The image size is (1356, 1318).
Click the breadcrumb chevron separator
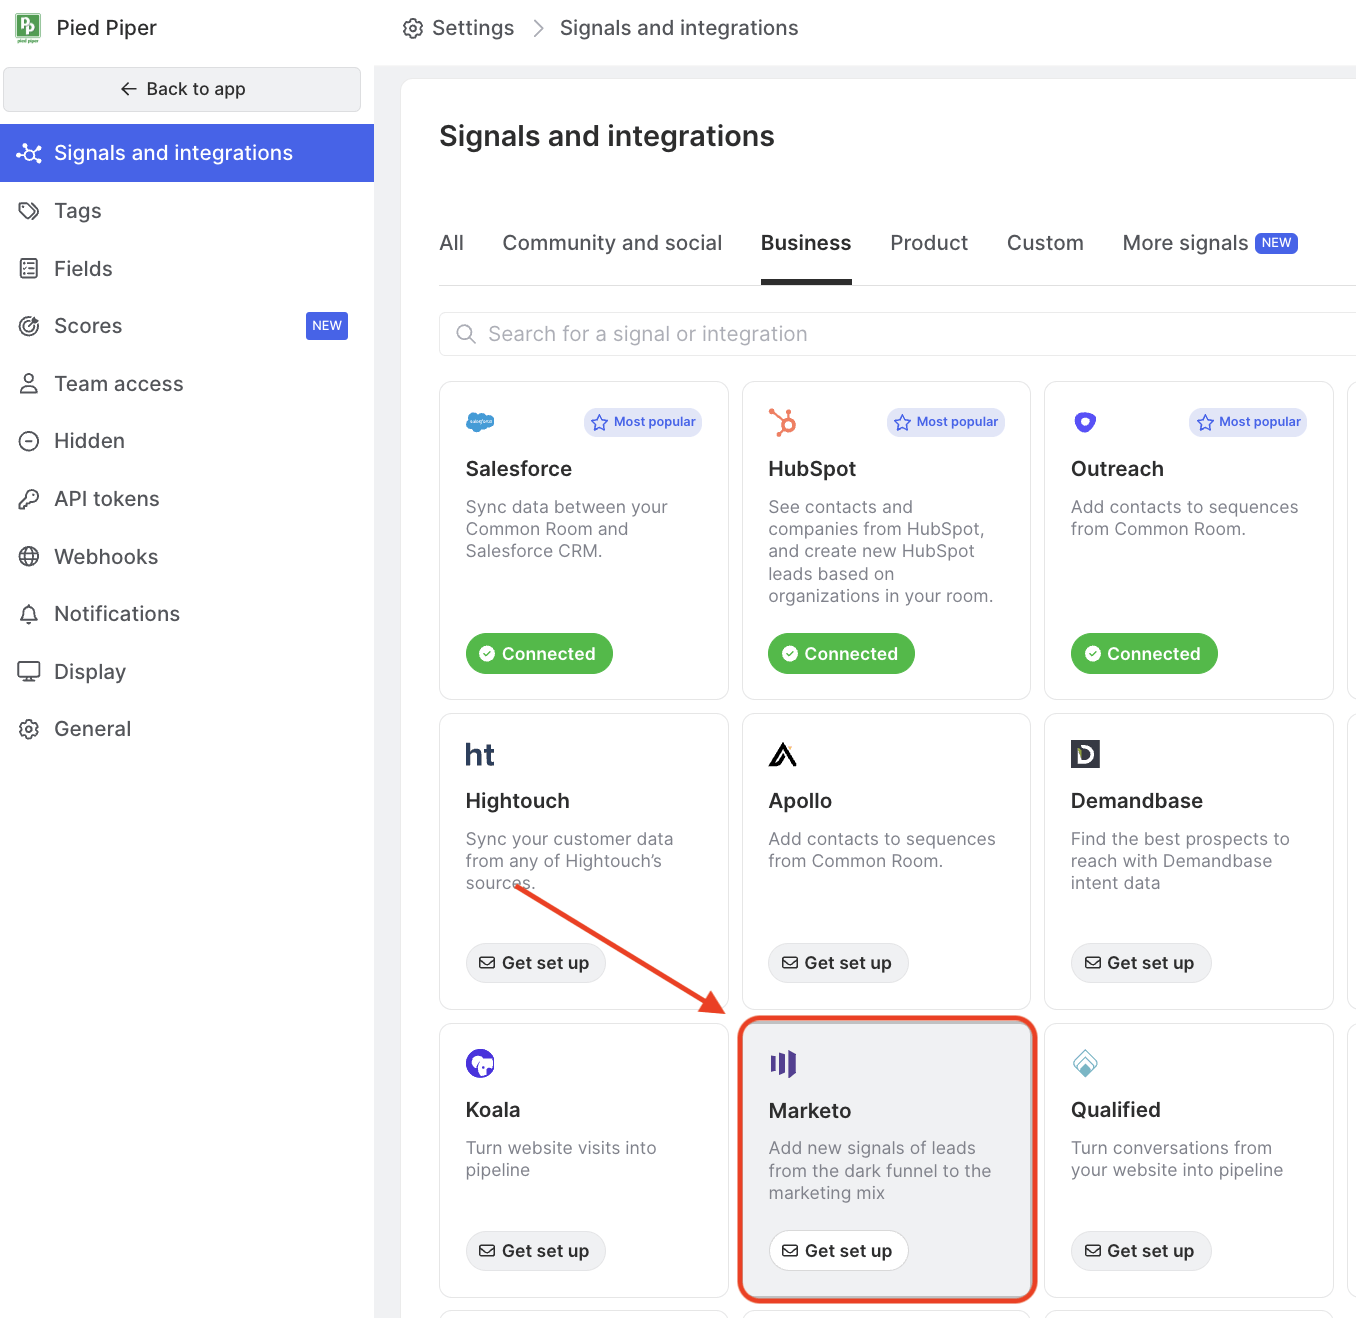pyautogui.click(x=538, y=28)
